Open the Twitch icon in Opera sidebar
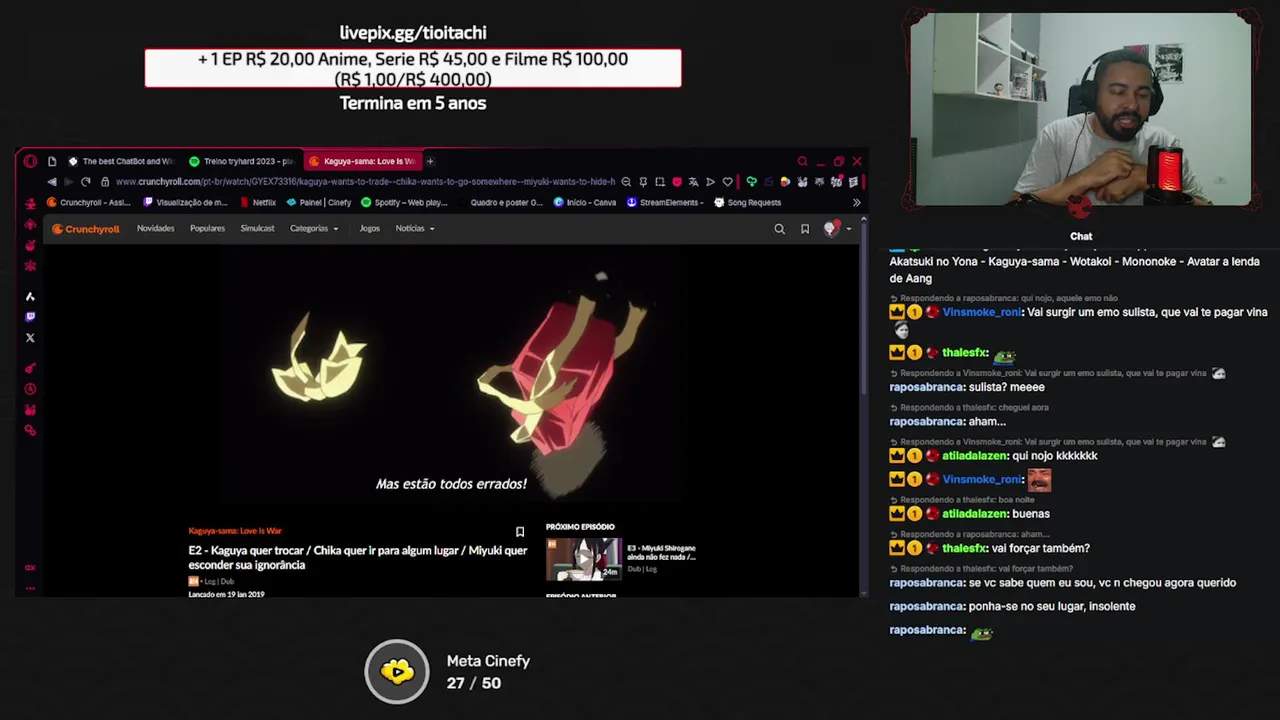This screenshot has width=1280, height=720. (x=30, y=317)
